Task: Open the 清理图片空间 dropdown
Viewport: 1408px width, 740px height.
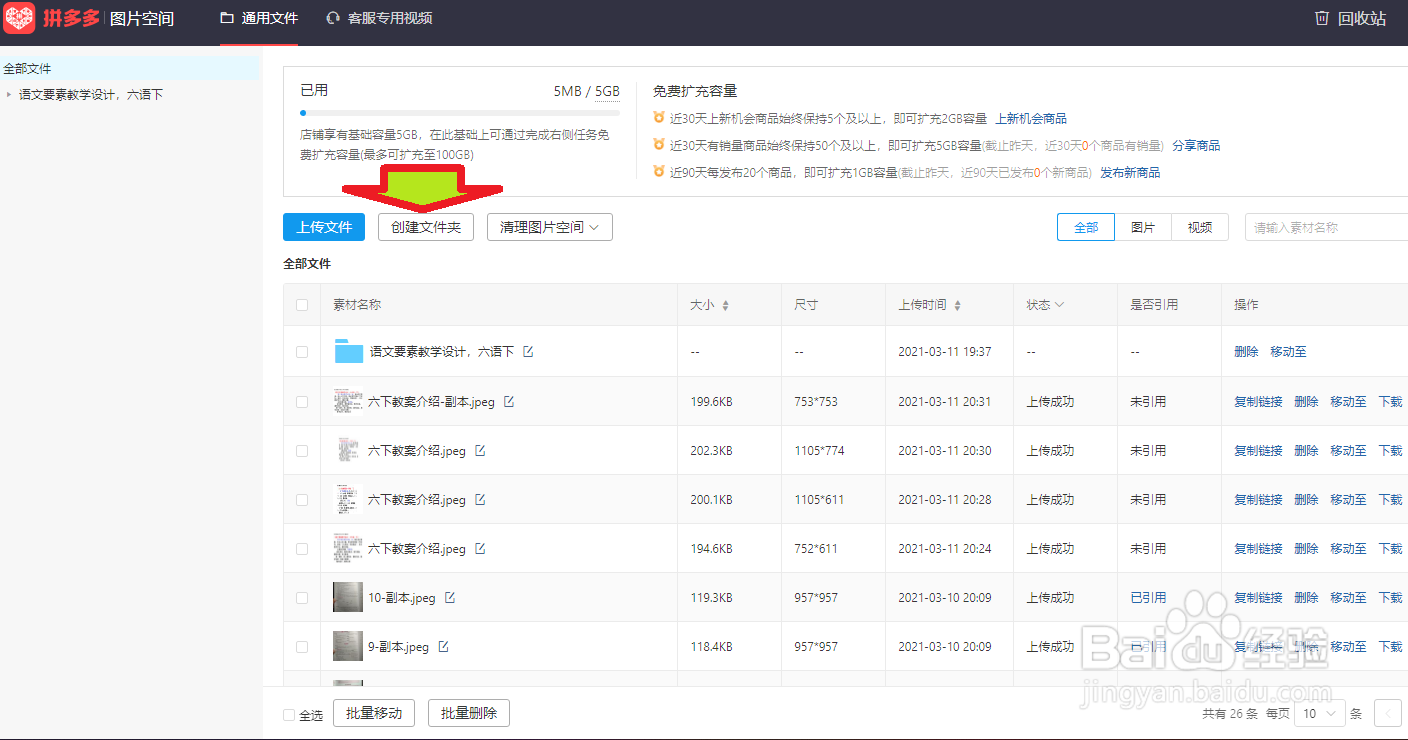Action: click(x=549, y=227)
